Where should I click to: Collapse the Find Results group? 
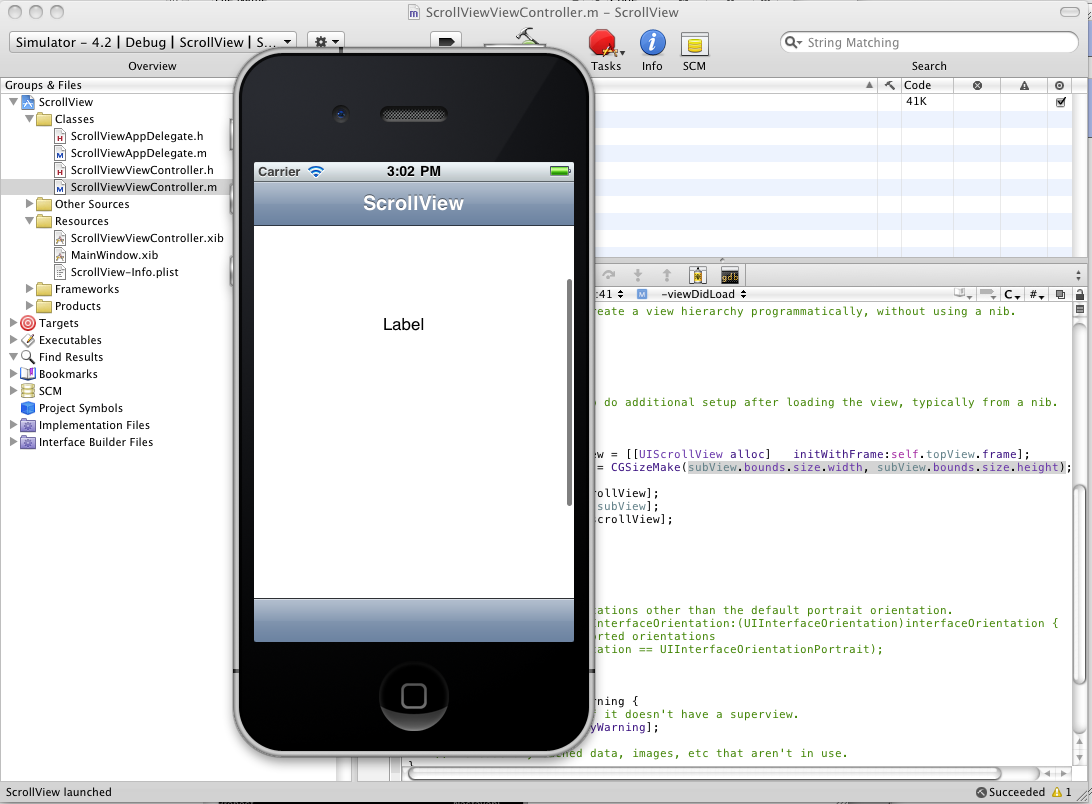click(x=13, y=357)
